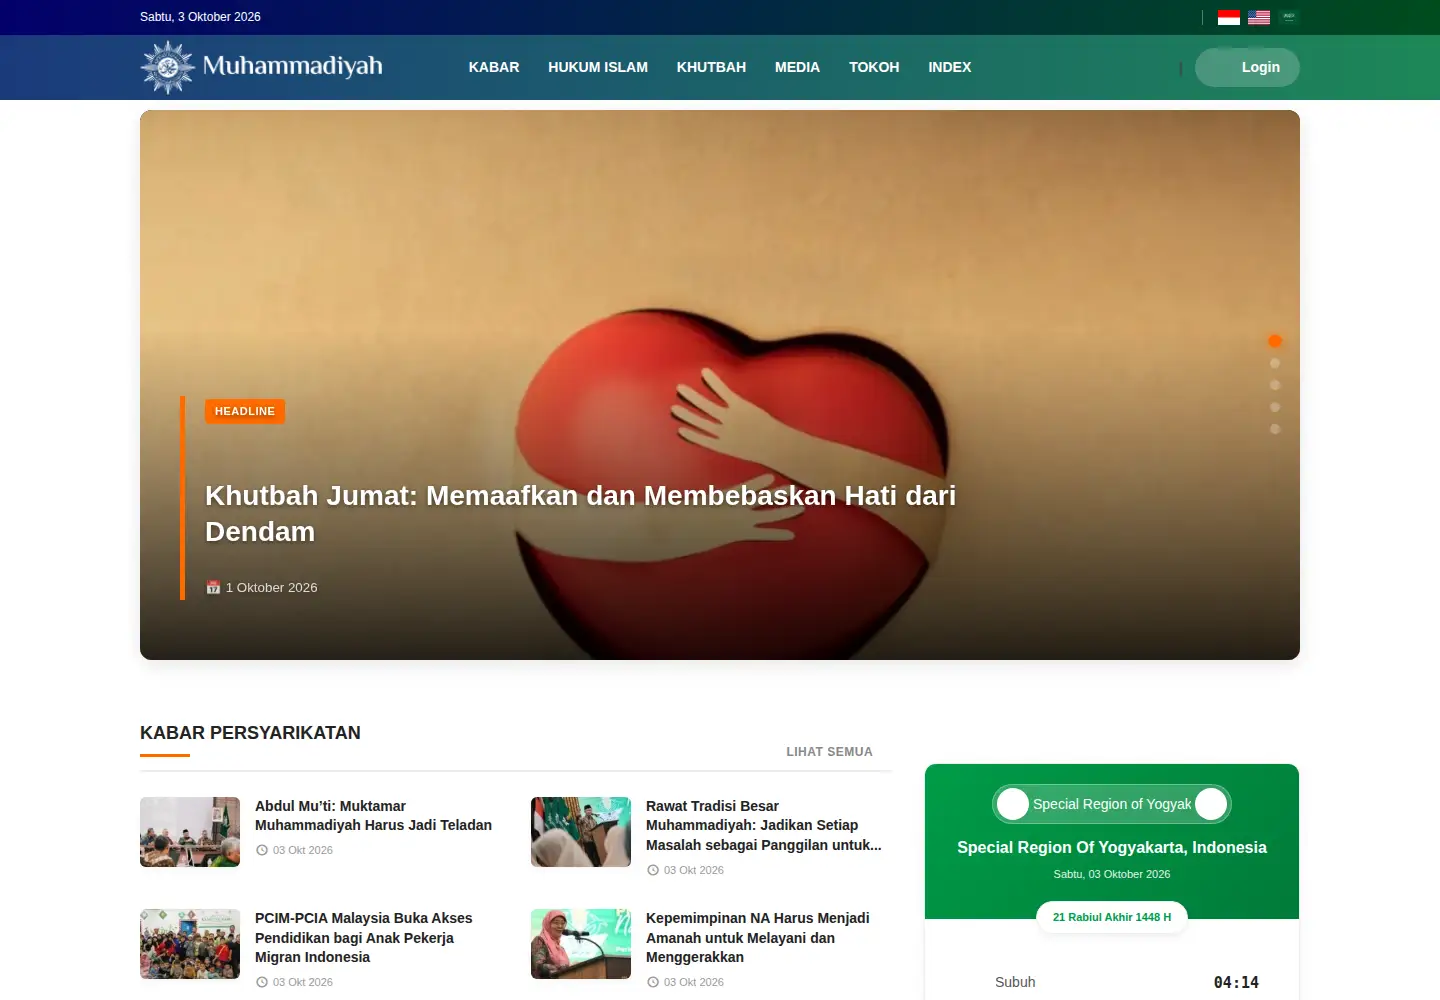The image size is (1440, 1000).
Task: Open Rawat Tradisi Besar article thumbnail
Action: click(581, 832)
